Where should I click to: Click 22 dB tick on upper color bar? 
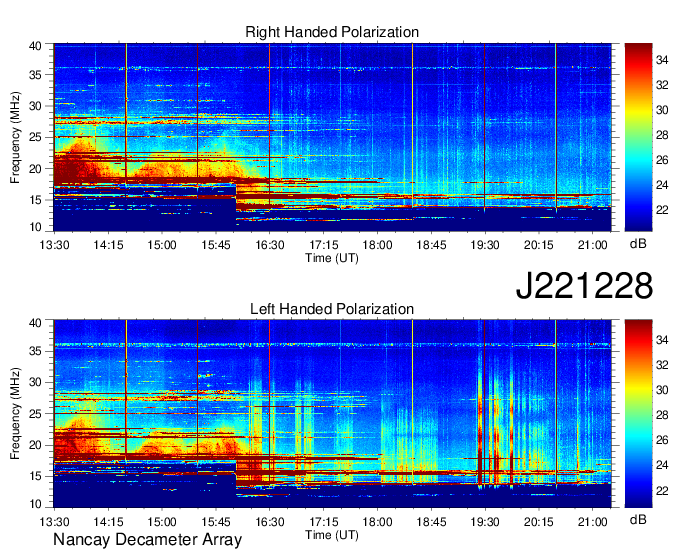coord(662,210)
